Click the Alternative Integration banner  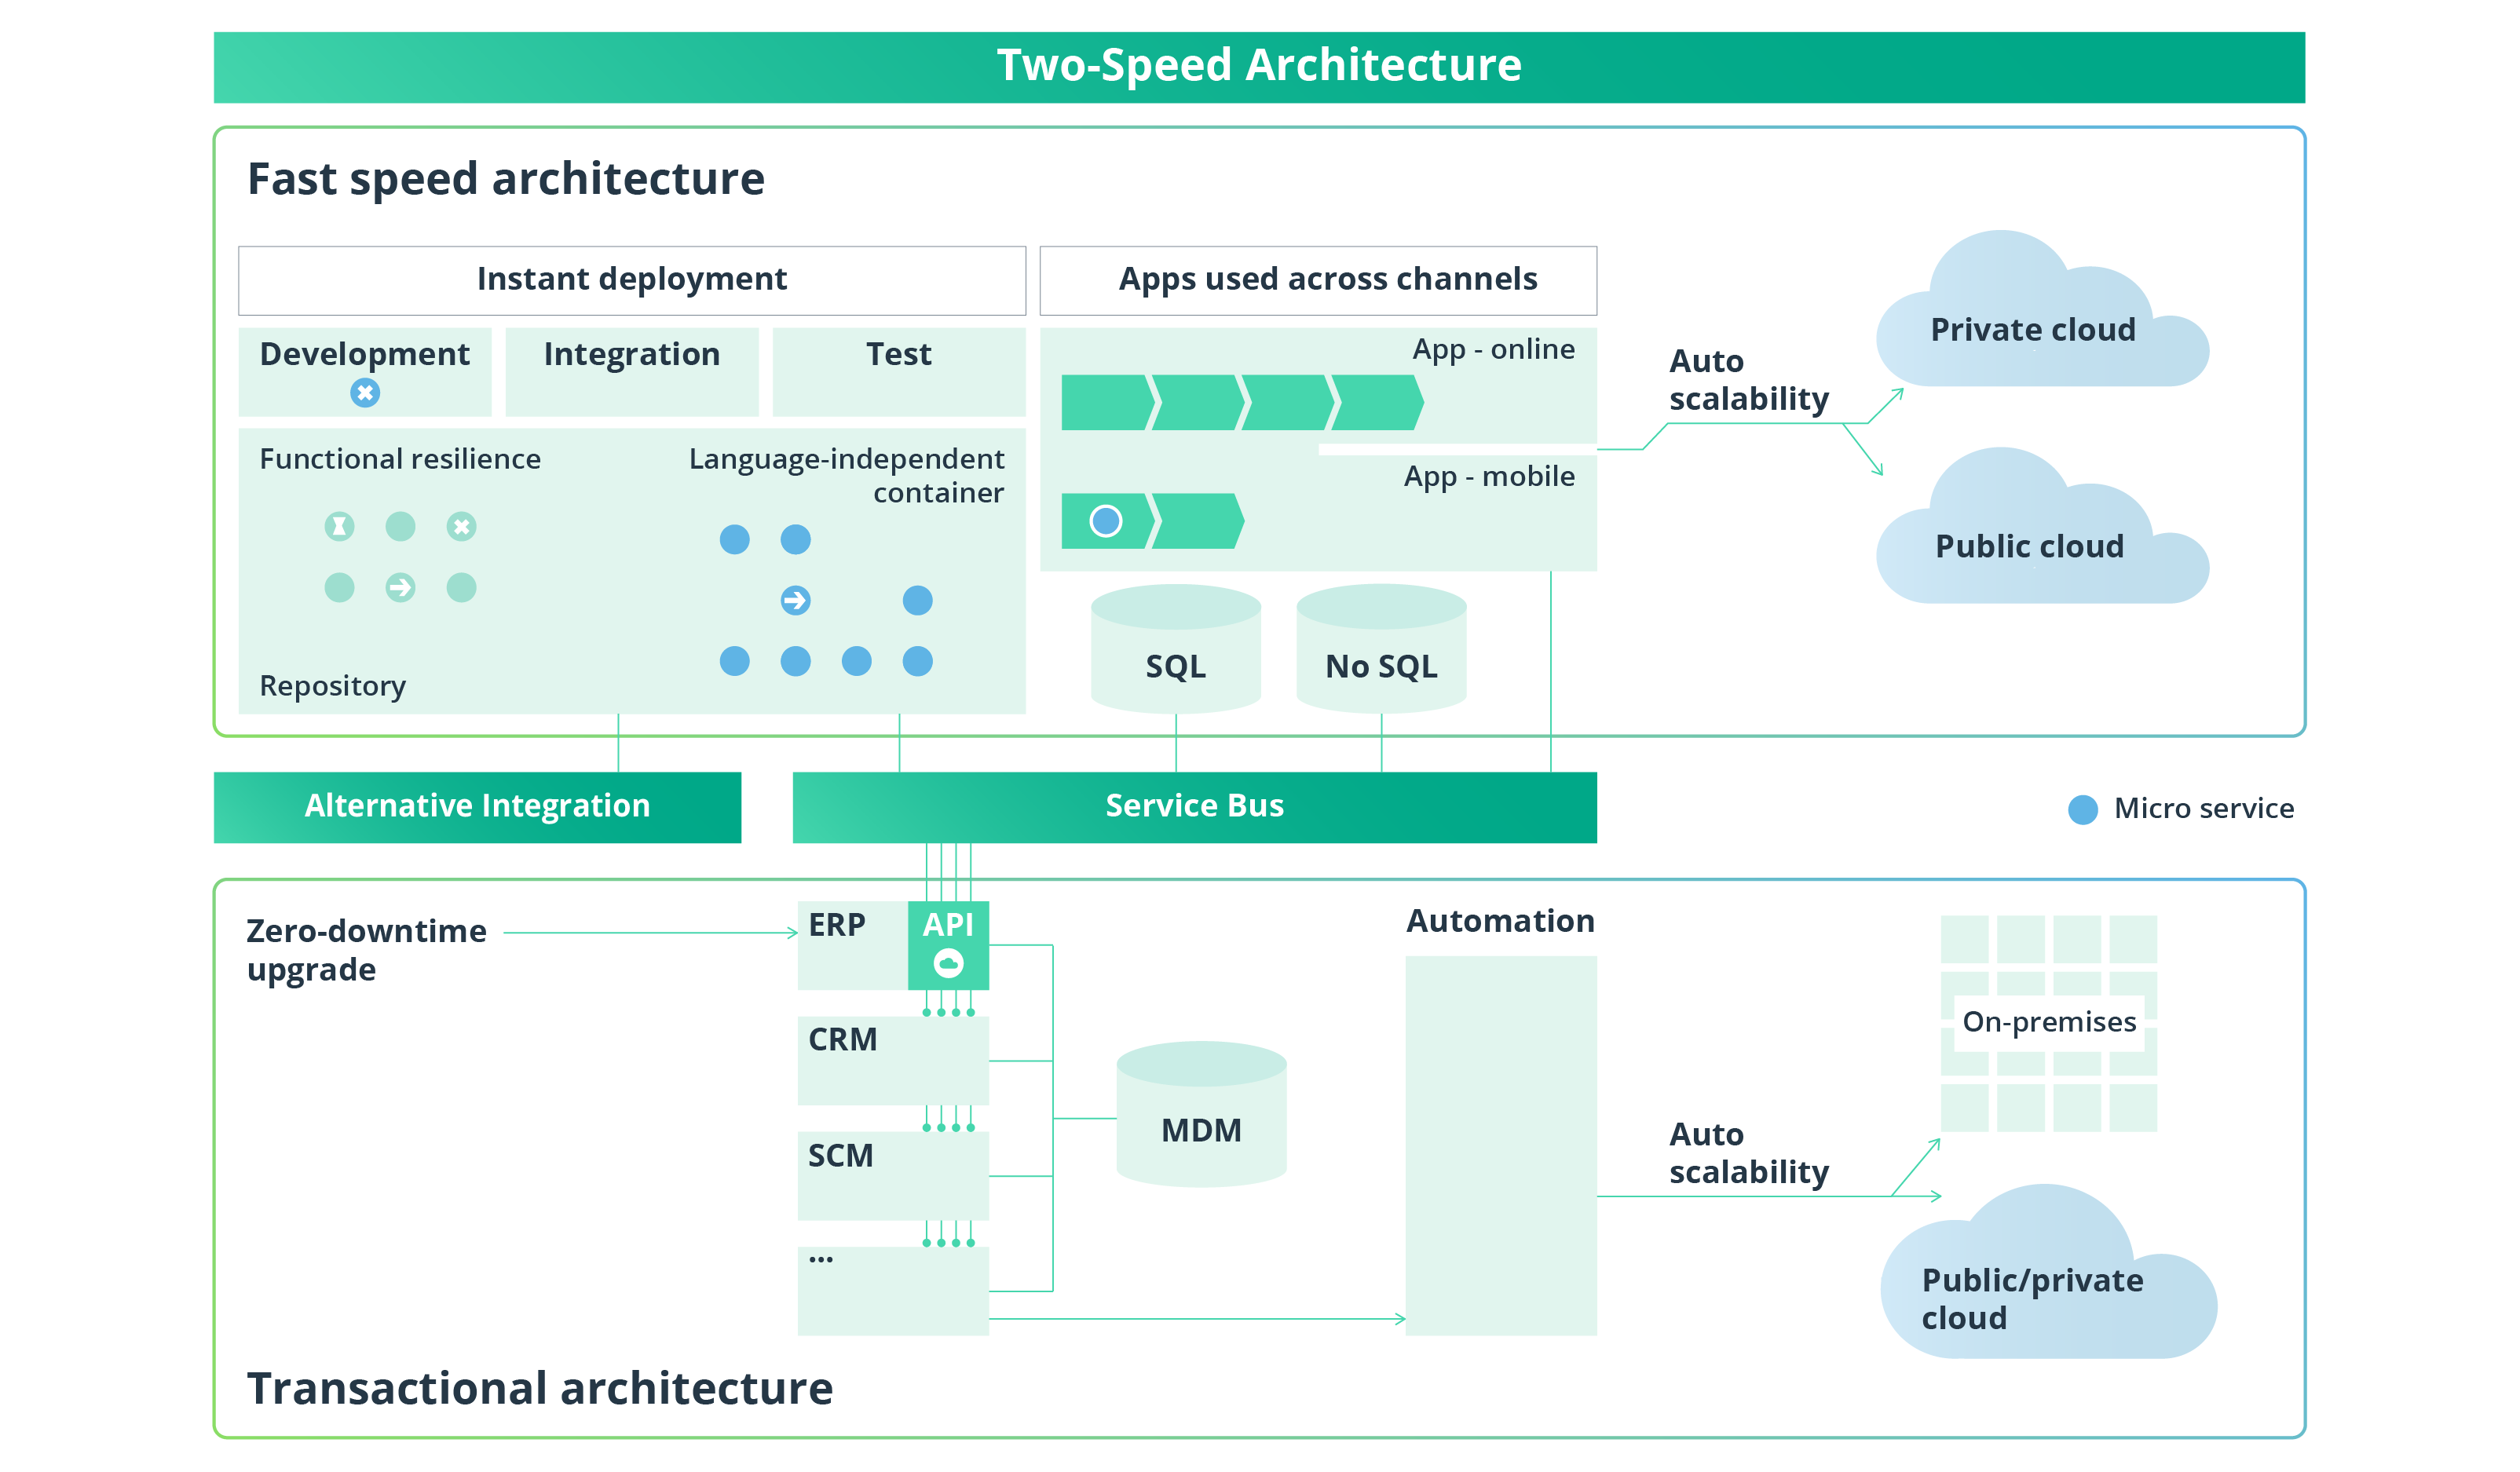click(x=478, y=806)
